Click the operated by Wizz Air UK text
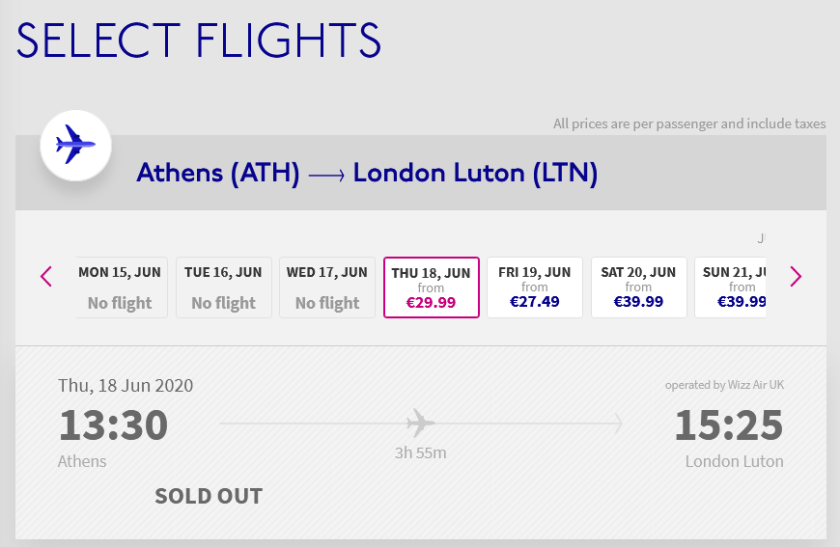840x547 pixels. 724,385
